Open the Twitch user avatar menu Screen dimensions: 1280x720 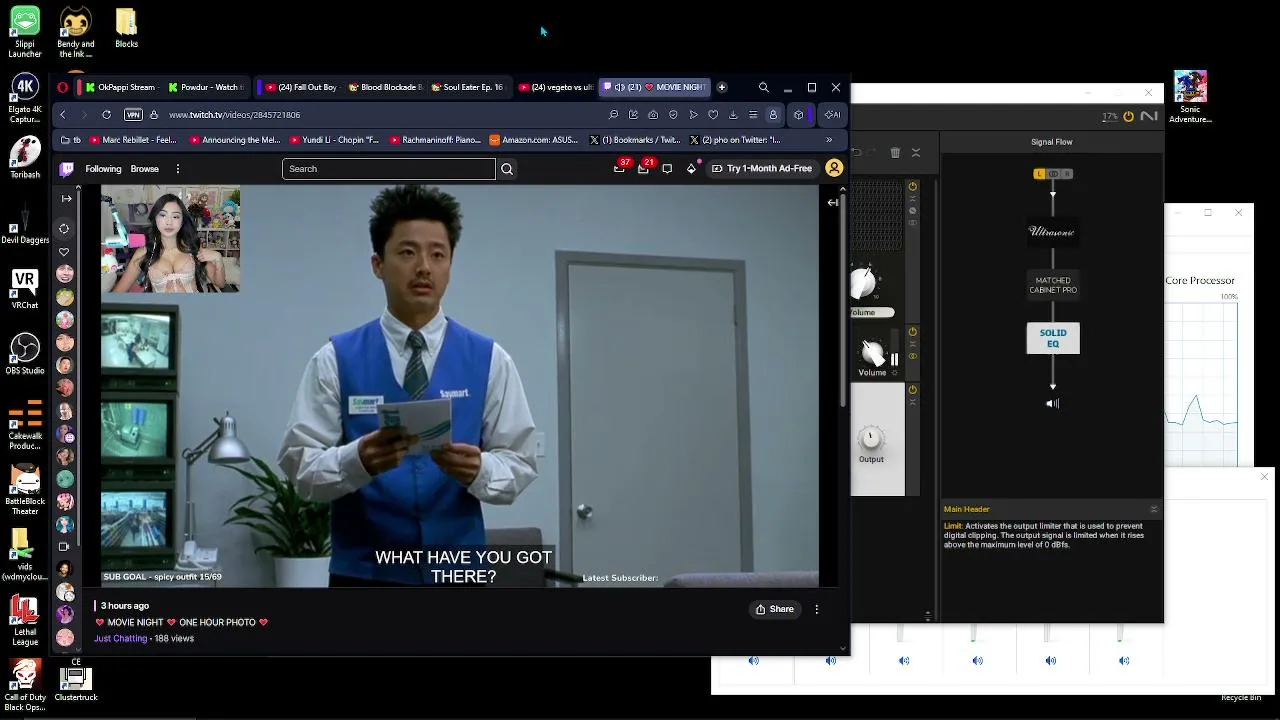(x=834, y=168)
